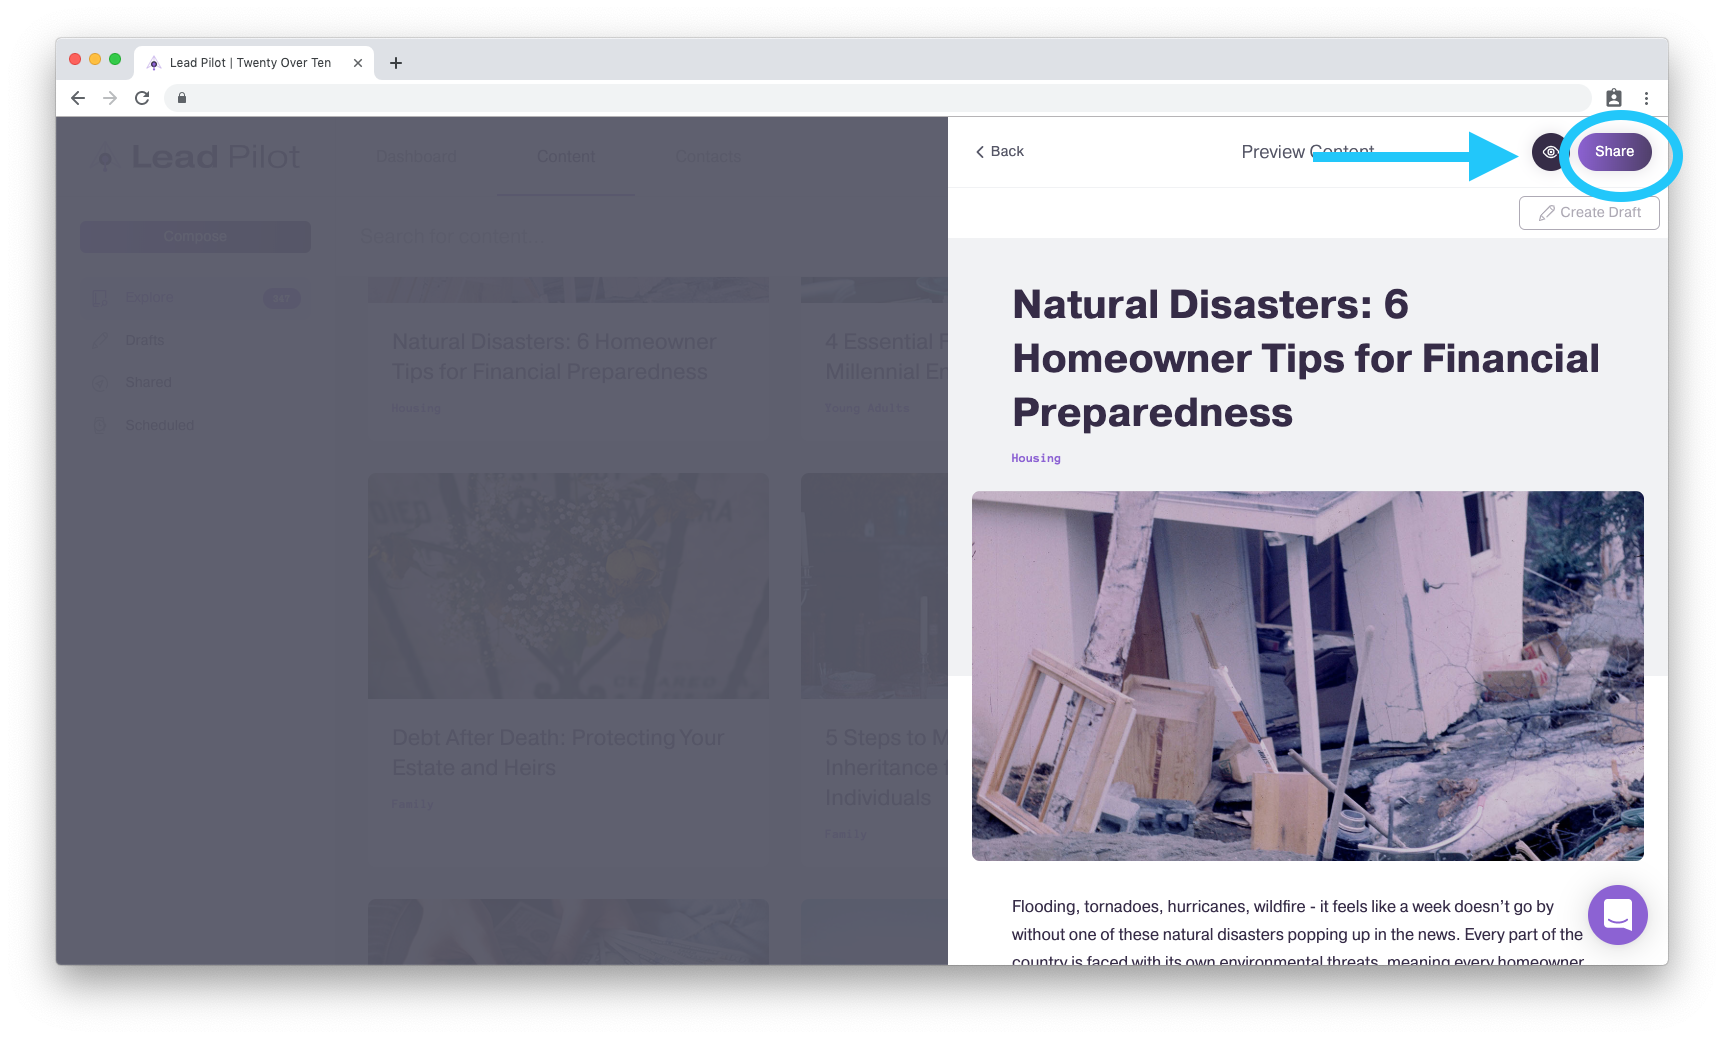Click the padlock site info icon
The image size is (1724, 1039).
[x=182, y=98]
